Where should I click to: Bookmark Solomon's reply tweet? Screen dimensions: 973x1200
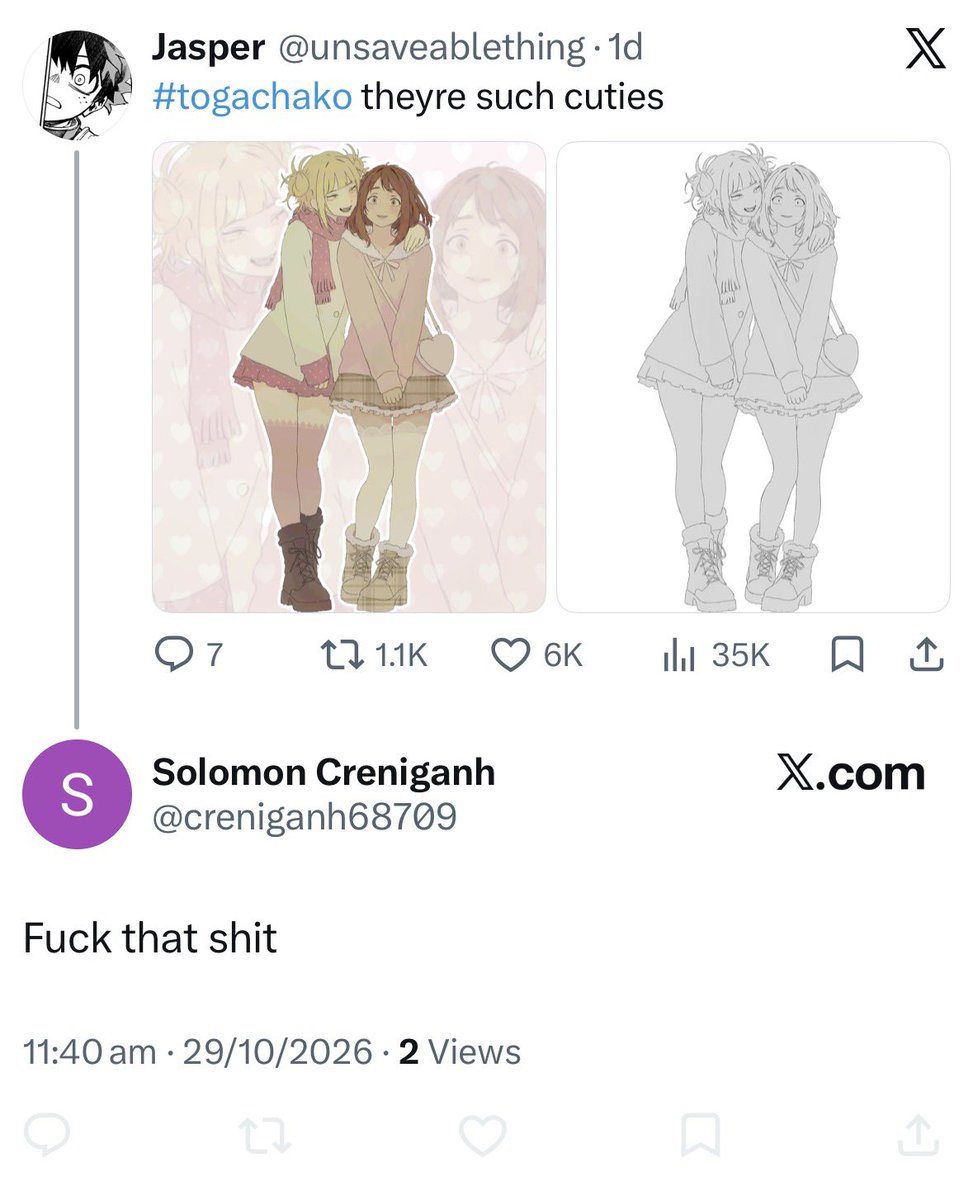click(x=700, y=1135)
